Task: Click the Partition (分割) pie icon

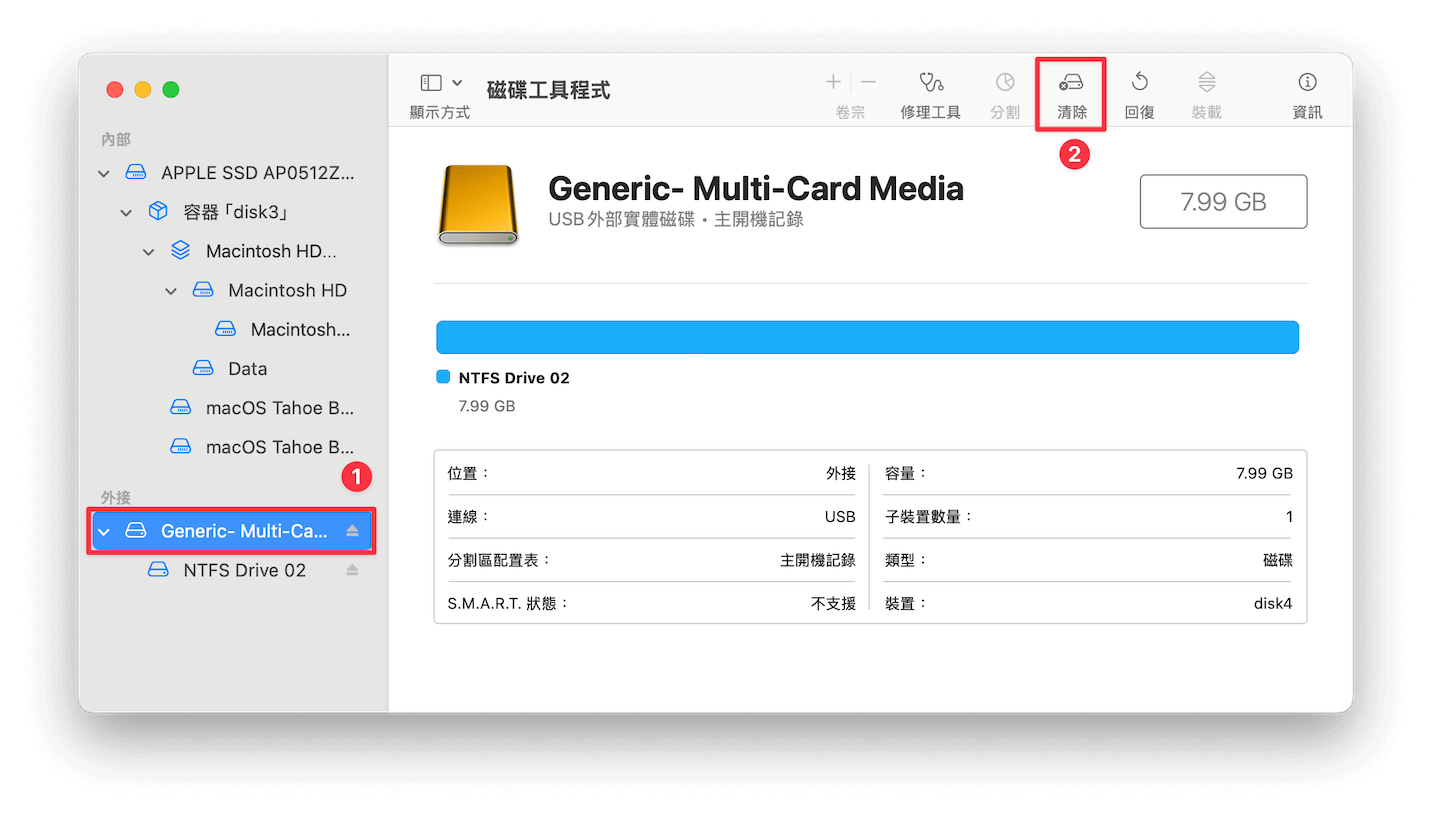Action: [1005, 82]
